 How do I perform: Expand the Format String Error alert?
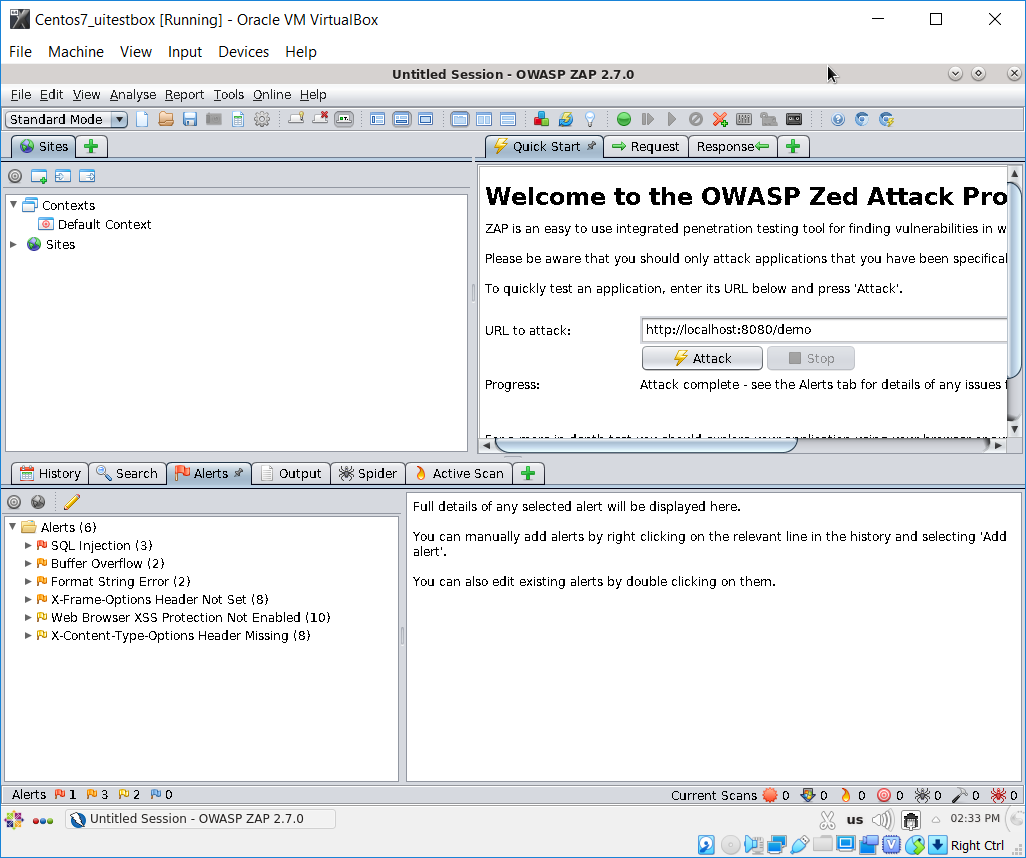coord(28,581)
